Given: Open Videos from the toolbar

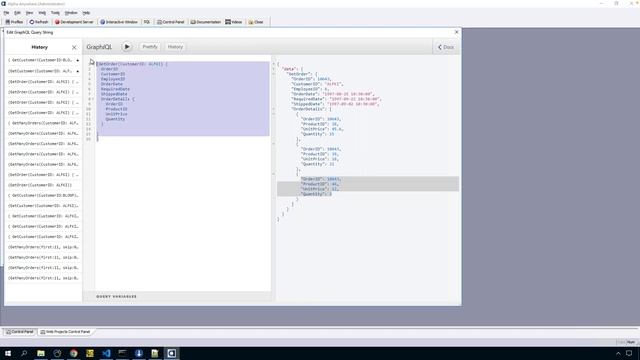Looking at the screenshot, I should click(233, 22).
